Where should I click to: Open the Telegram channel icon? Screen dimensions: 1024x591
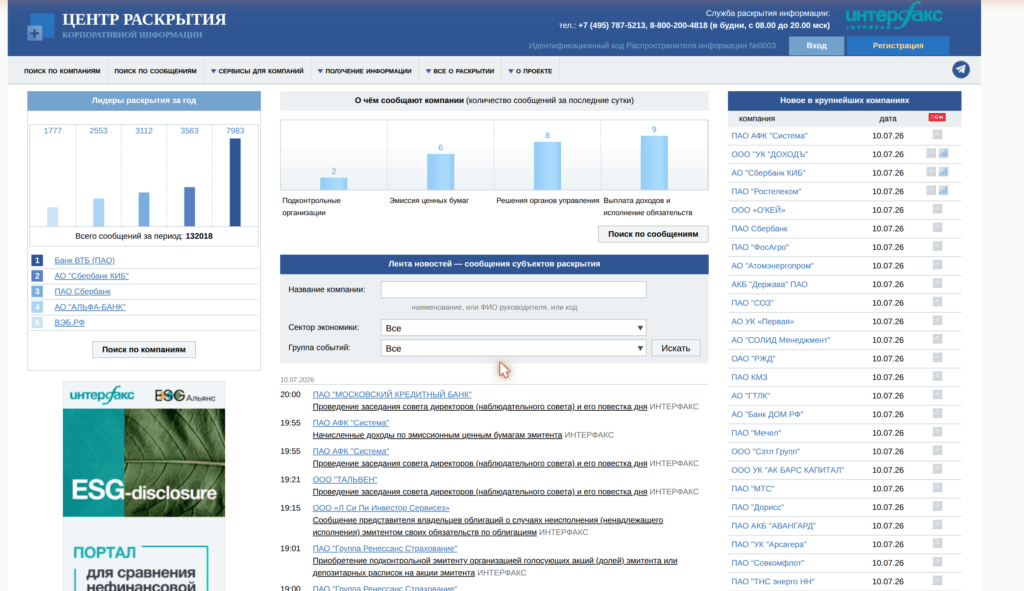coord(961,69)
